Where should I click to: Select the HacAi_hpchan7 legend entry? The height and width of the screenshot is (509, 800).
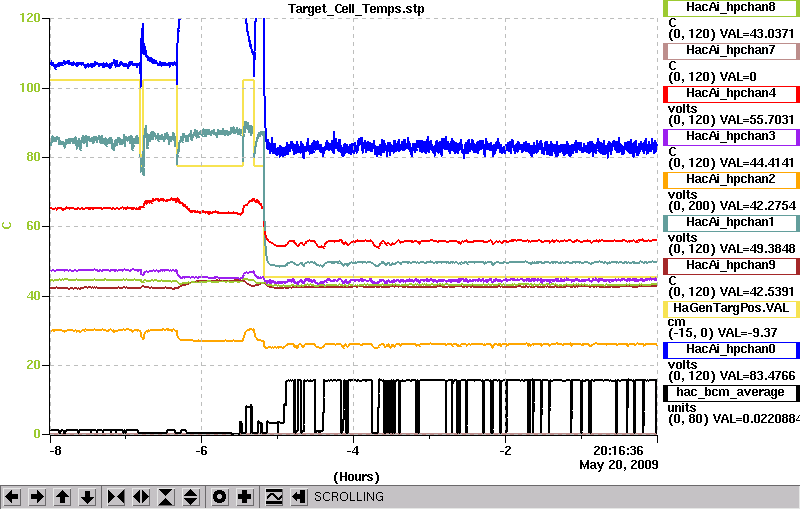pyautogui.click(x=731, y=50)
